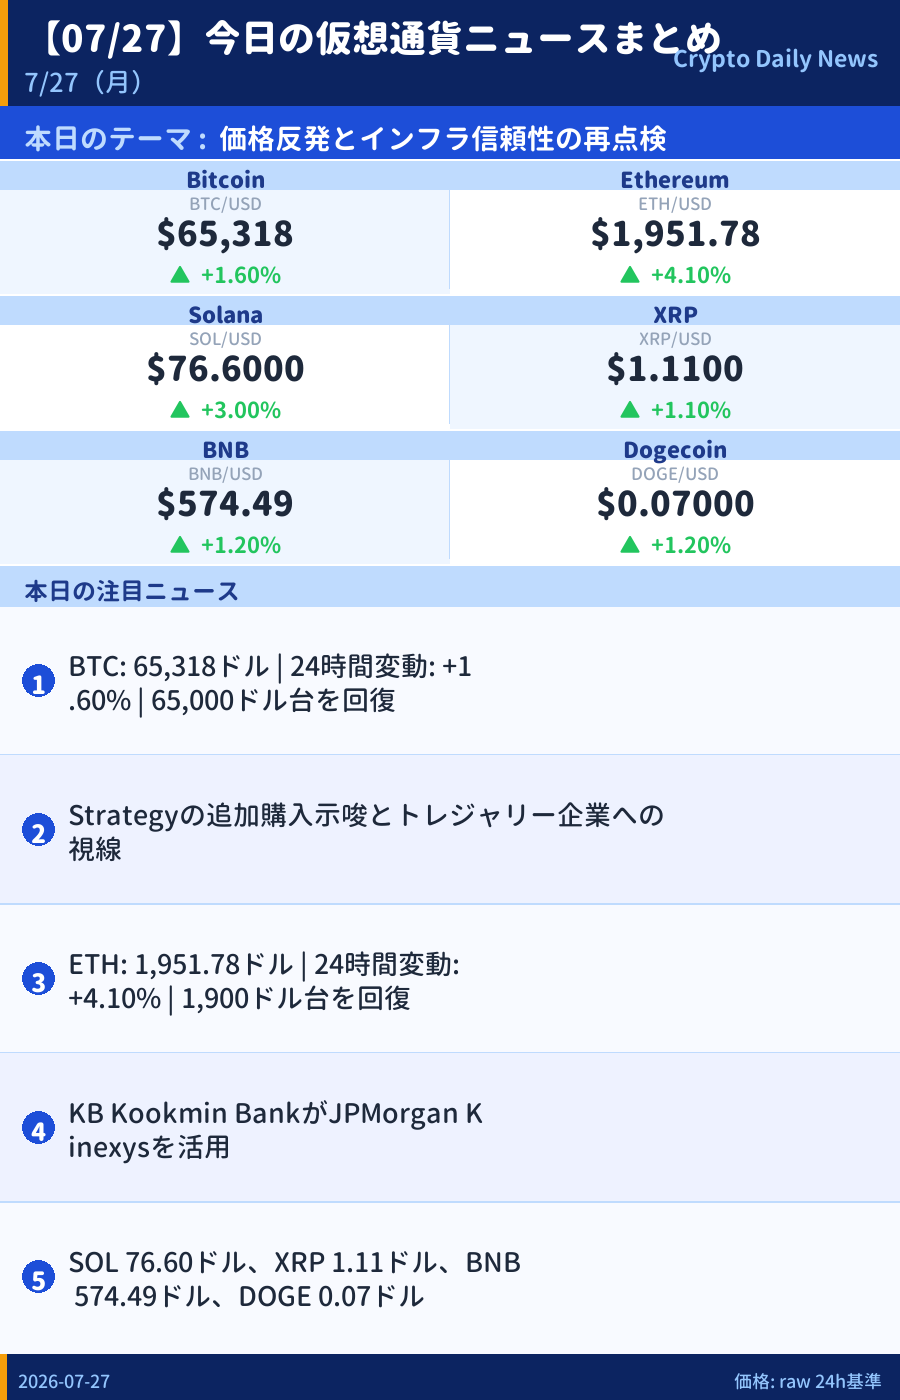The width and height of the screenshot is (900, 1400).
Task: Click Dogecoin's green up-arrow indicator
Action: point(630,545)
